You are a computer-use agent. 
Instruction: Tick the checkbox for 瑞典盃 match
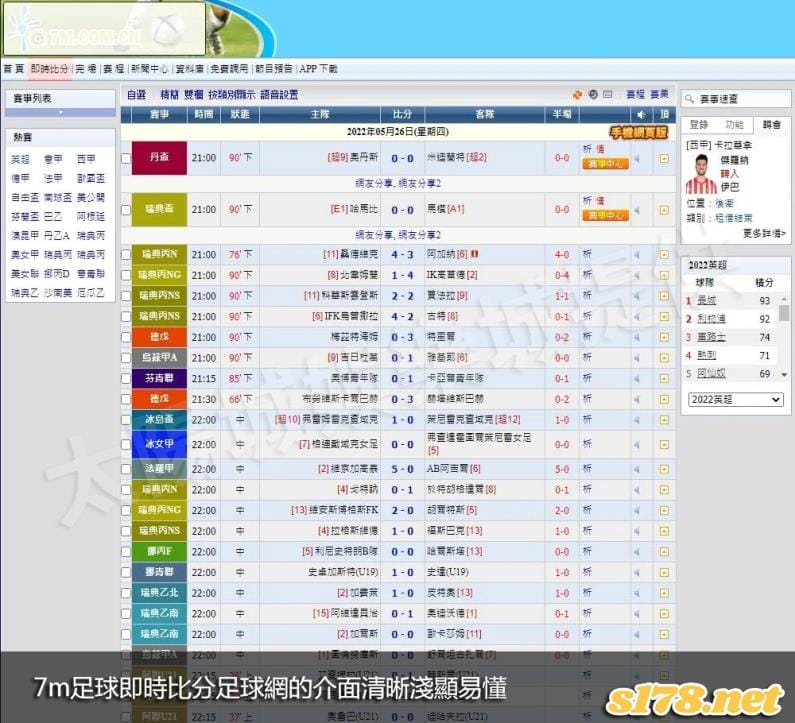coord(126,210)
